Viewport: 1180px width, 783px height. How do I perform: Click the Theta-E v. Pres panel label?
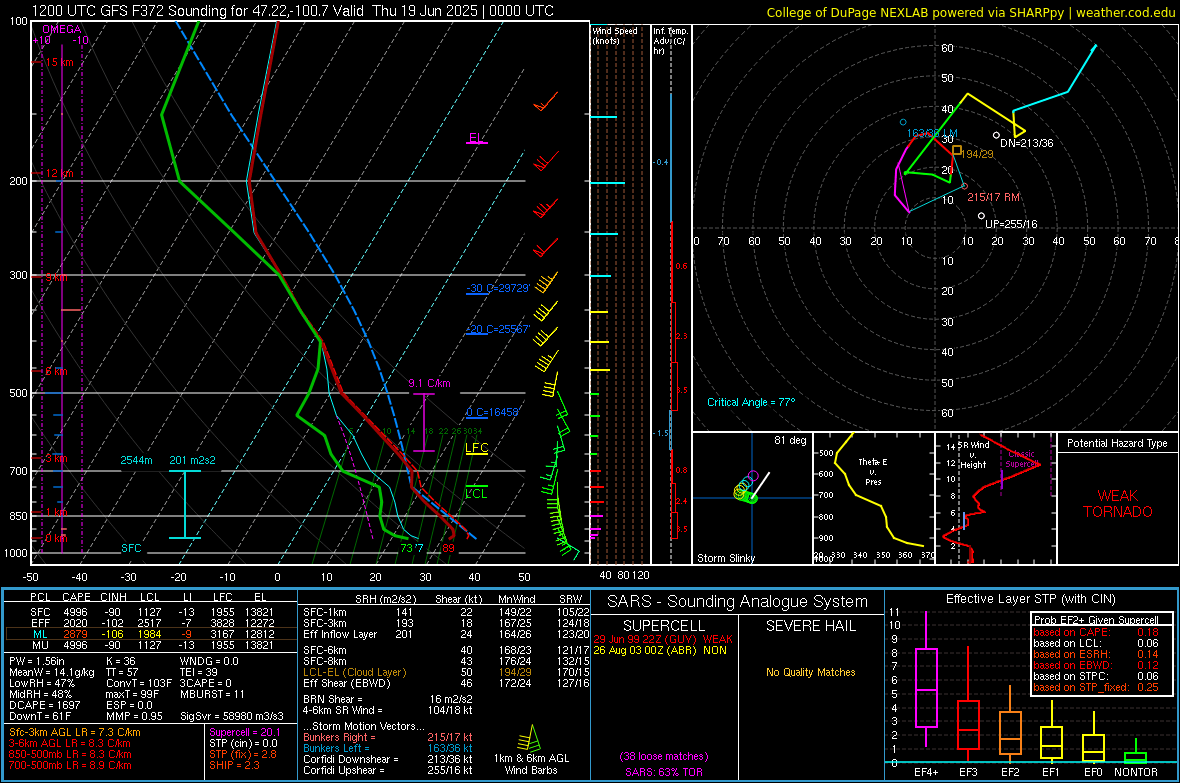873,471
